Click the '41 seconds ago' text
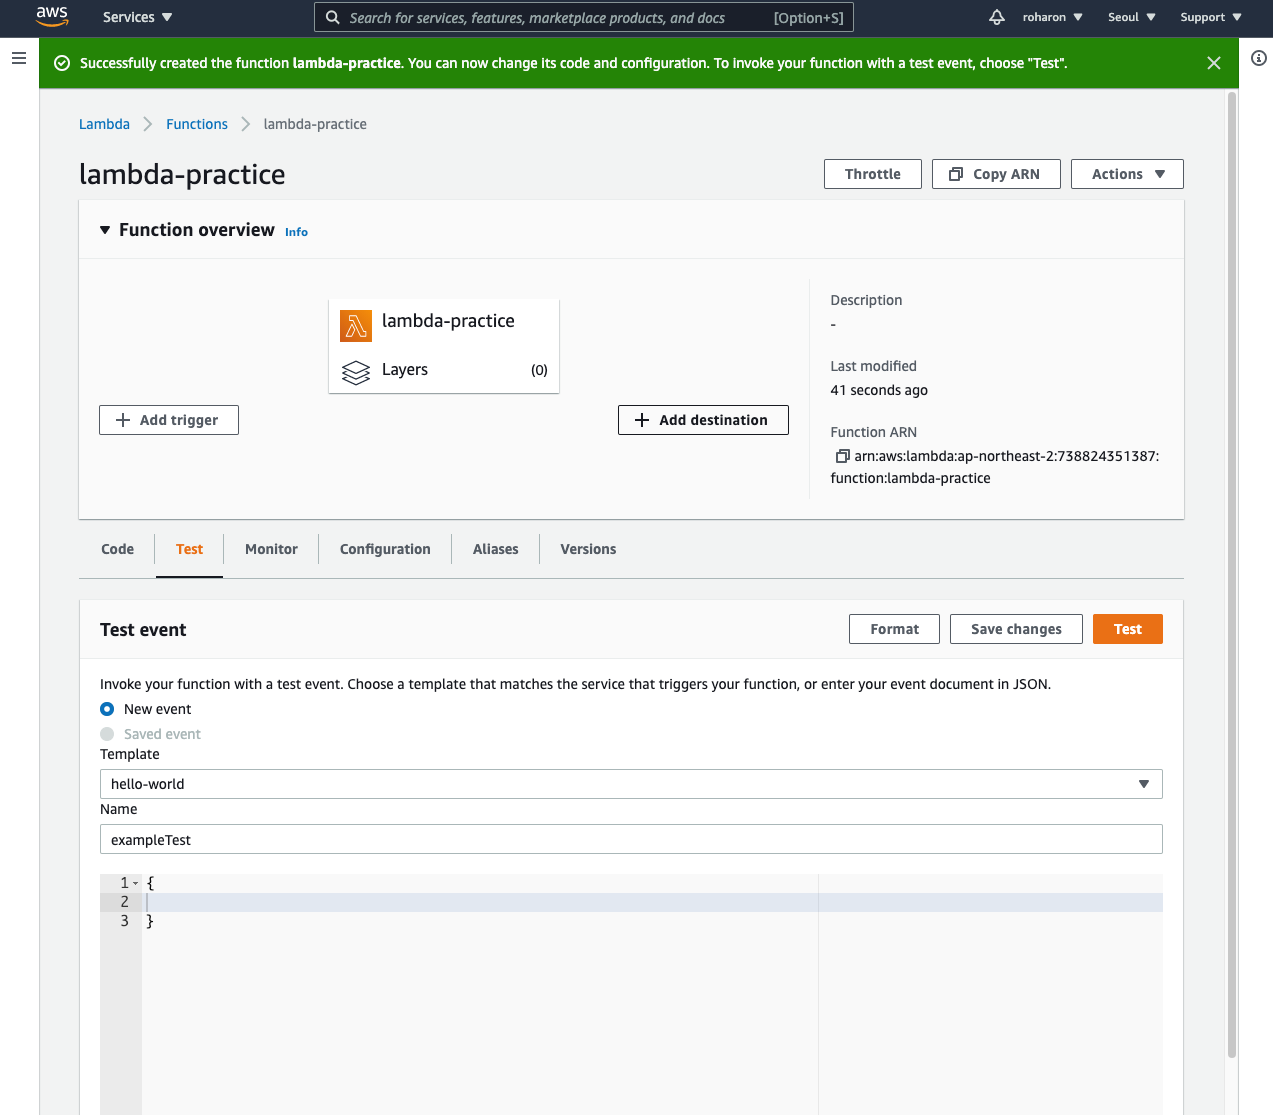 tap(879, 390)
